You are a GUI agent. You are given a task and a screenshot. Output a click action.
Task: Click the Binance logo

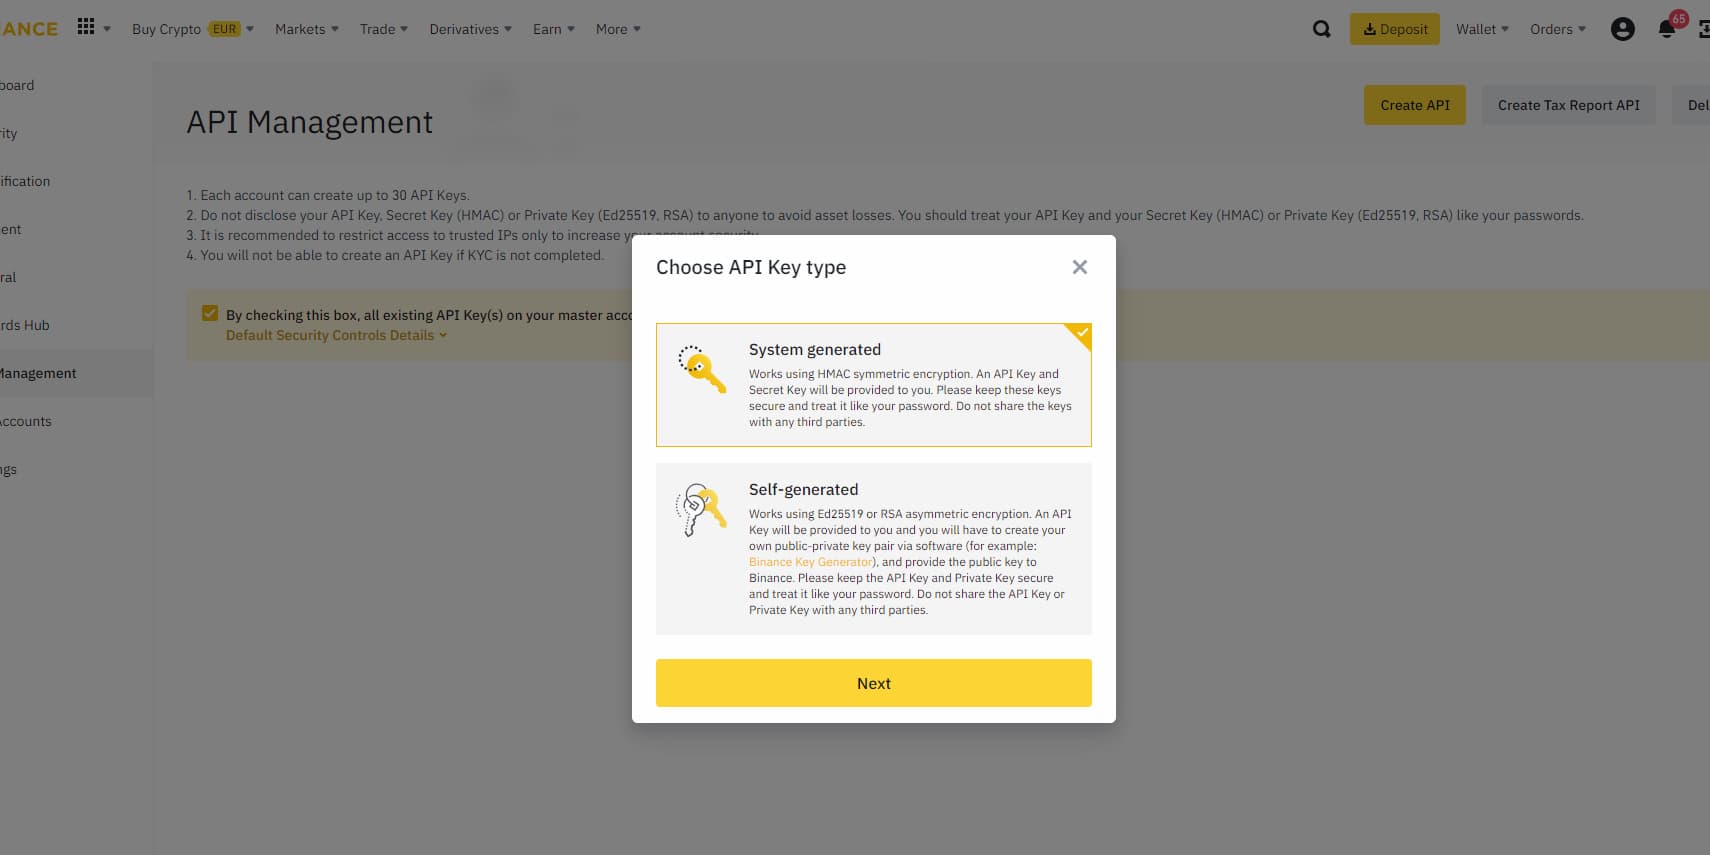pyautogui.click(x=29, y=29)
